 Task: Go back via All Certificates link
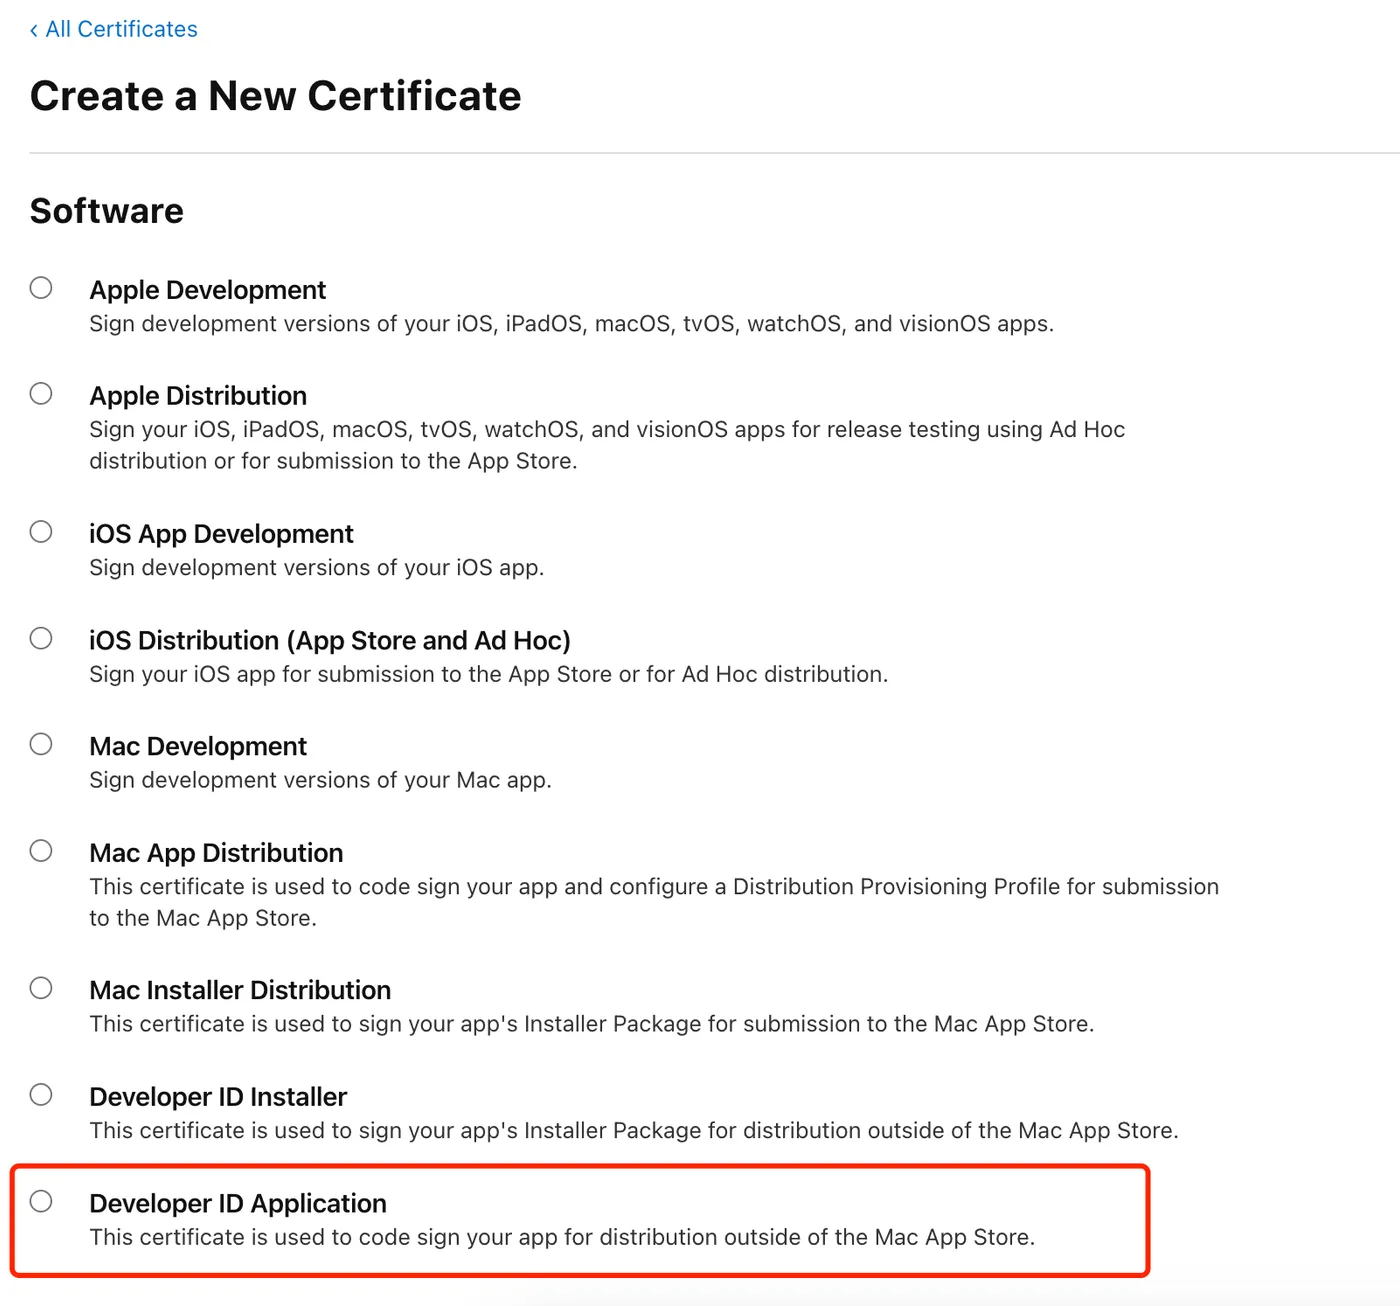point(121,29)
